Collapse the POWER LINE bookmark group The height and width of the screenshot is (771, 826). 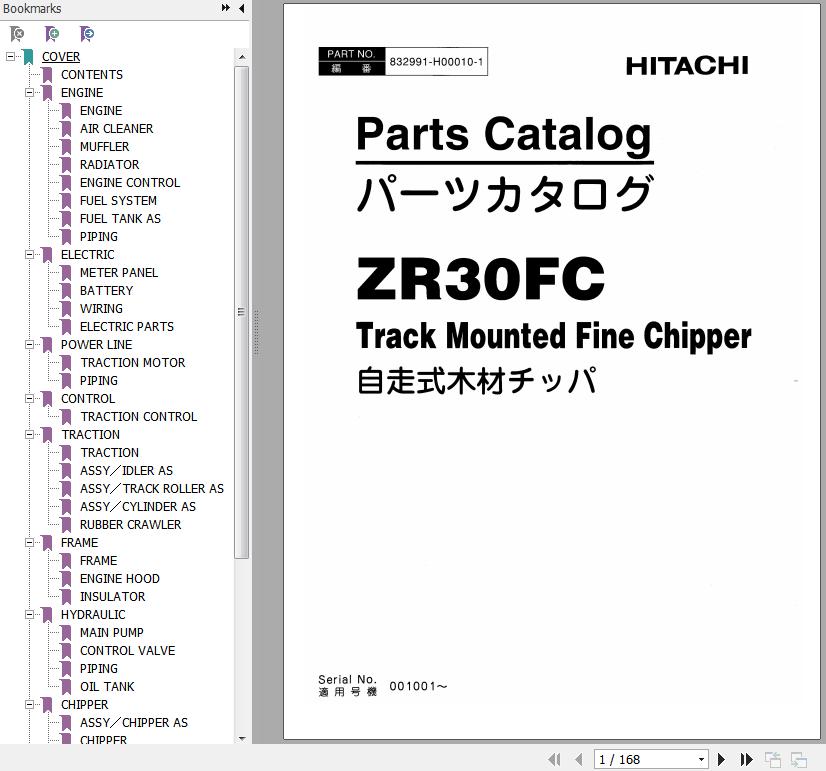[30, 345]
